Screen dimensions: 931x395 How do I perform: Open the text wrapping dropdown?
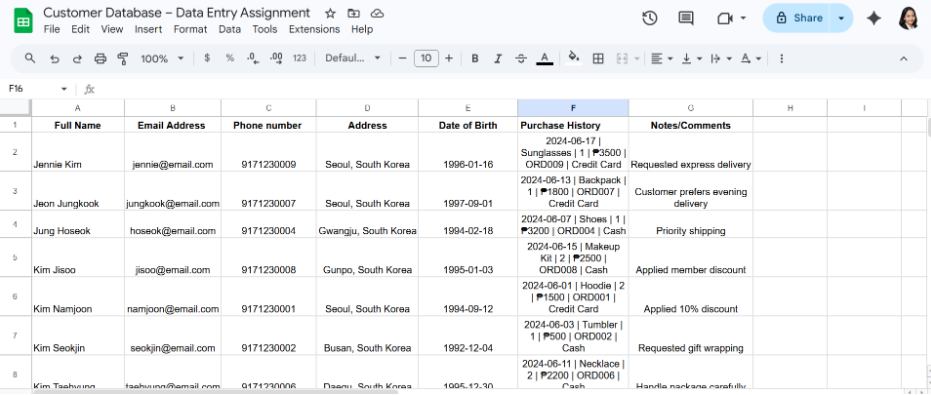721,58
